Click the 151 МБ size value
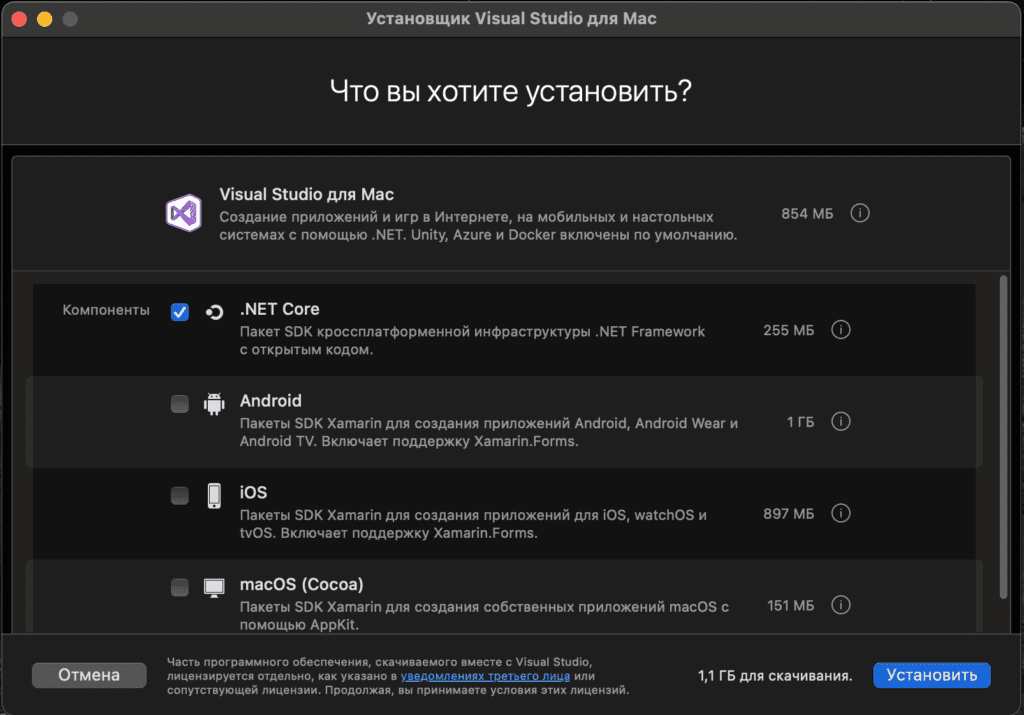This screenshot has width=1024, height=715. click(x=791, y=605)
